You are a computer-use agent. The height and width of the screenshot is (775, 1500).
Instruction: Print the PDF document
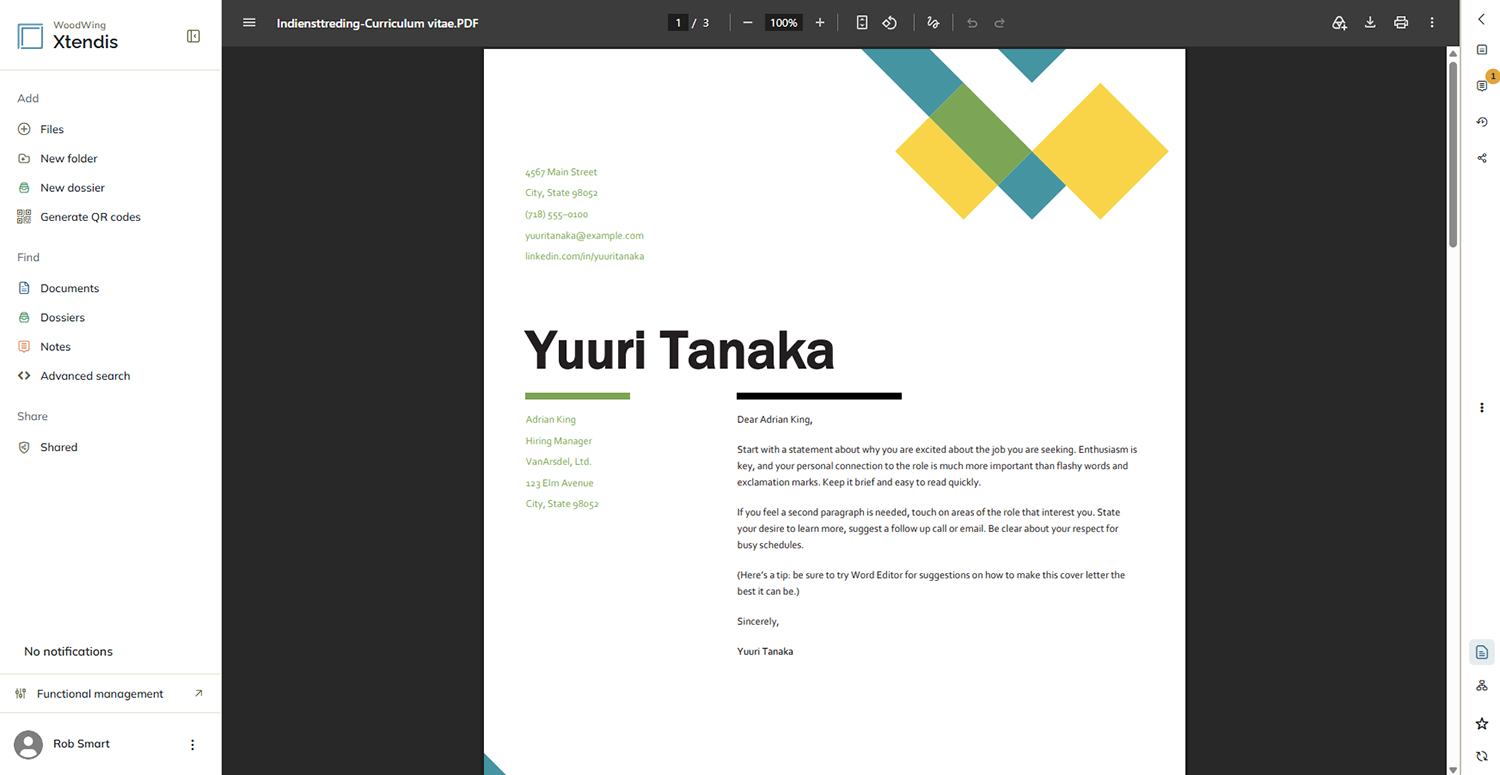1401,22
